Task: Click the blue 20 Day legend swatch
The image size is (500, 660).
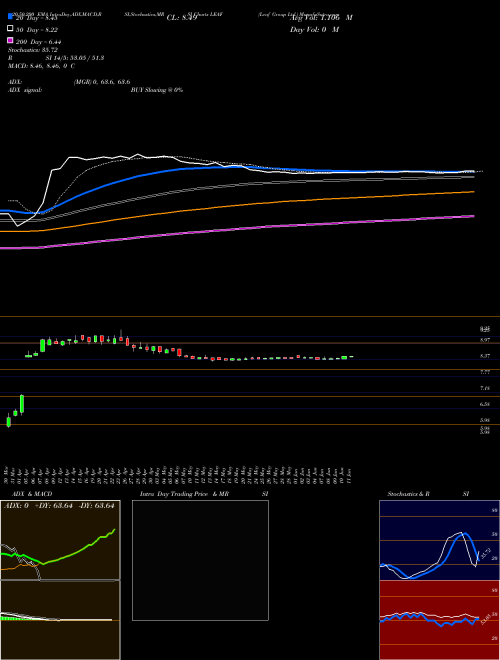Action: tap(11, 17)
